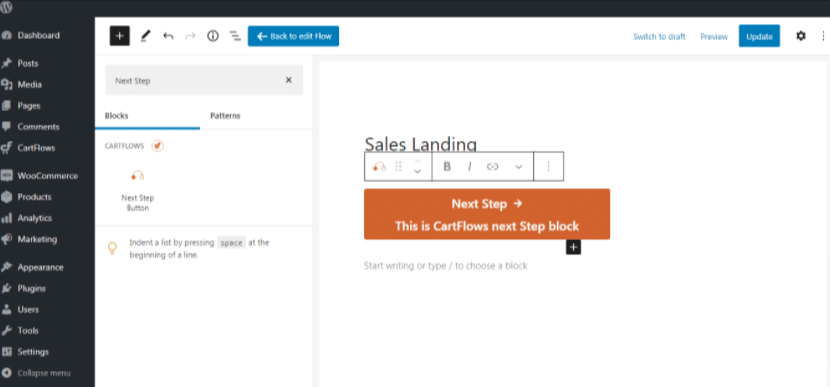
Task: Click the CARTFLOWS category label
Action: click(x=124, y=146)
